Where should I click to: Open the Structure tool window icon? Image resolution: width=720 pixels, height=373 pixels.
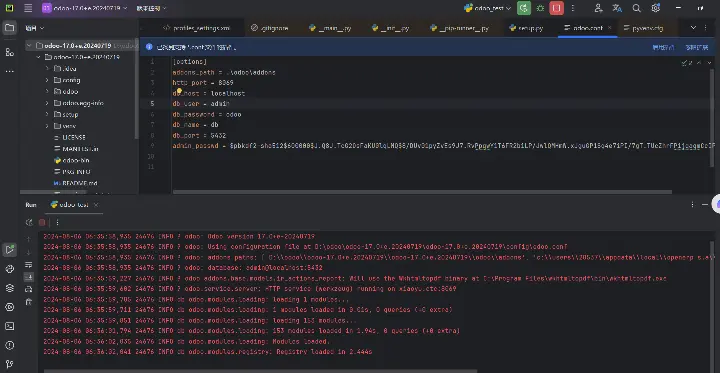9,52
